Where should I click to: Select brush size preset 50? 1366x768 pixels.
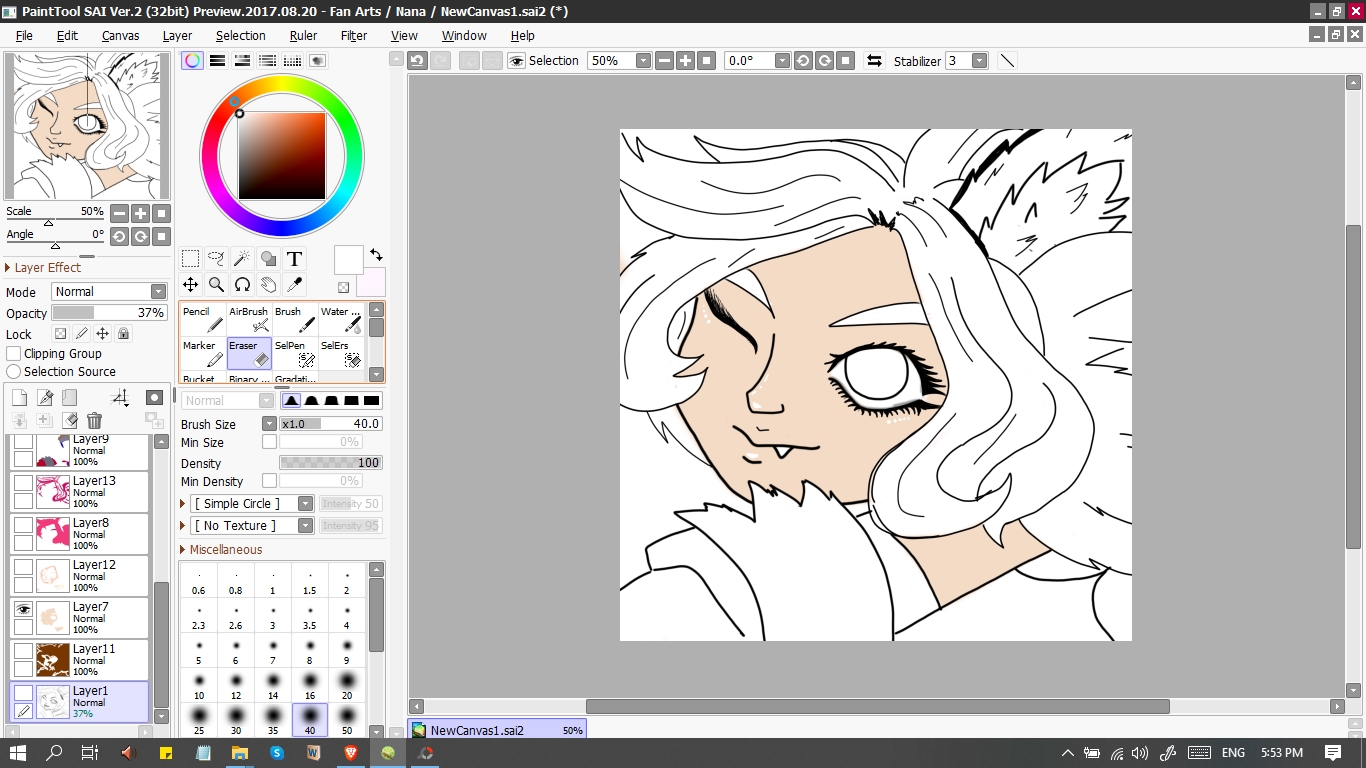[347, 720]
